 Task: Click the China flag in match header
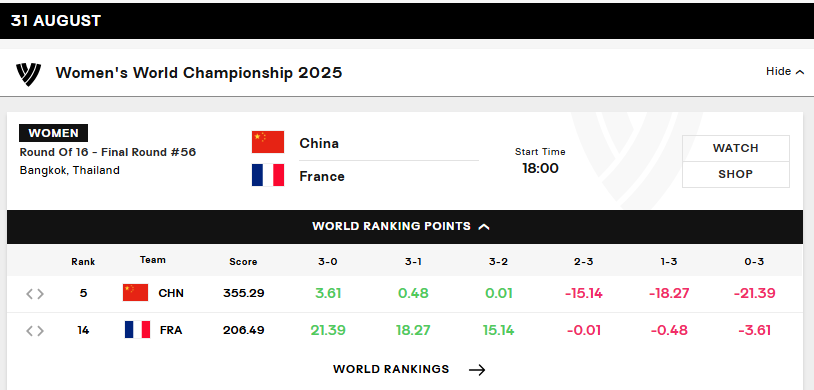pyautogui.click(x=268, y=142)
